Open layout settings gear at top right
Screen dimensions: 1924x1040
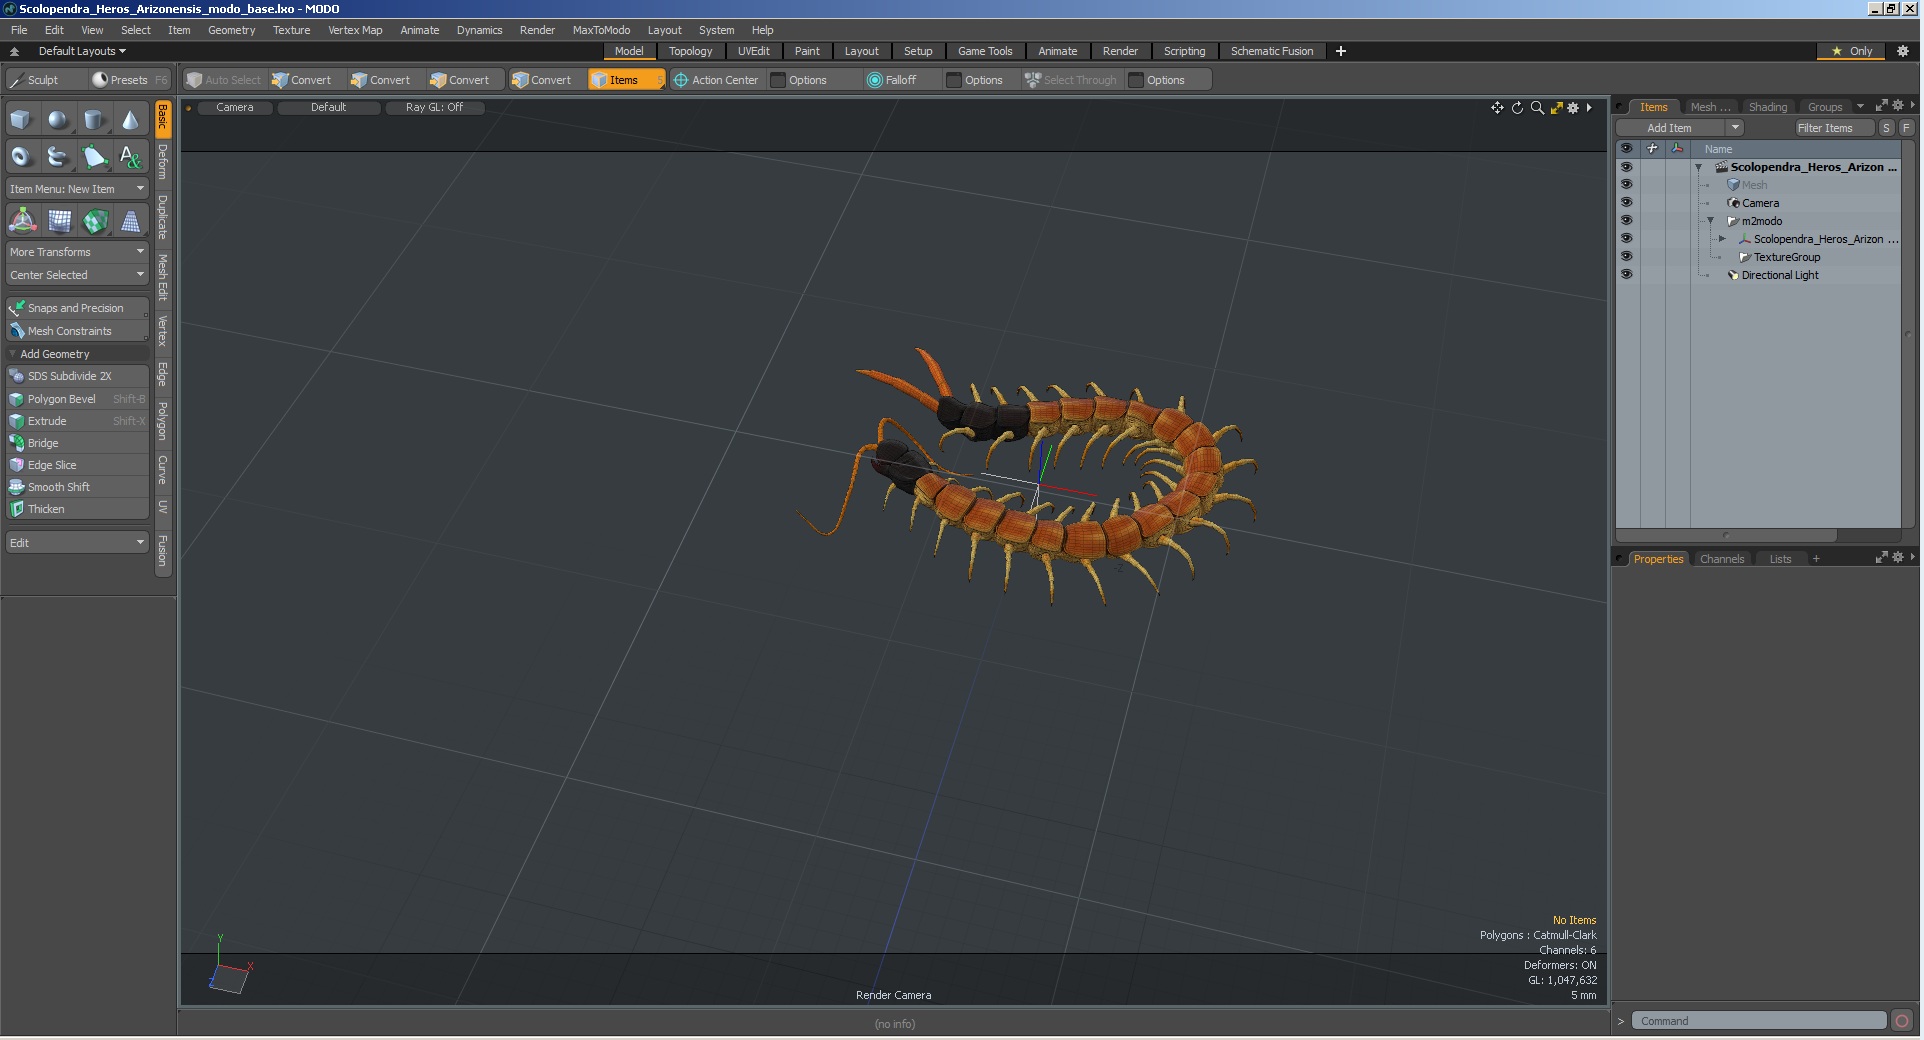point(1903,51)
